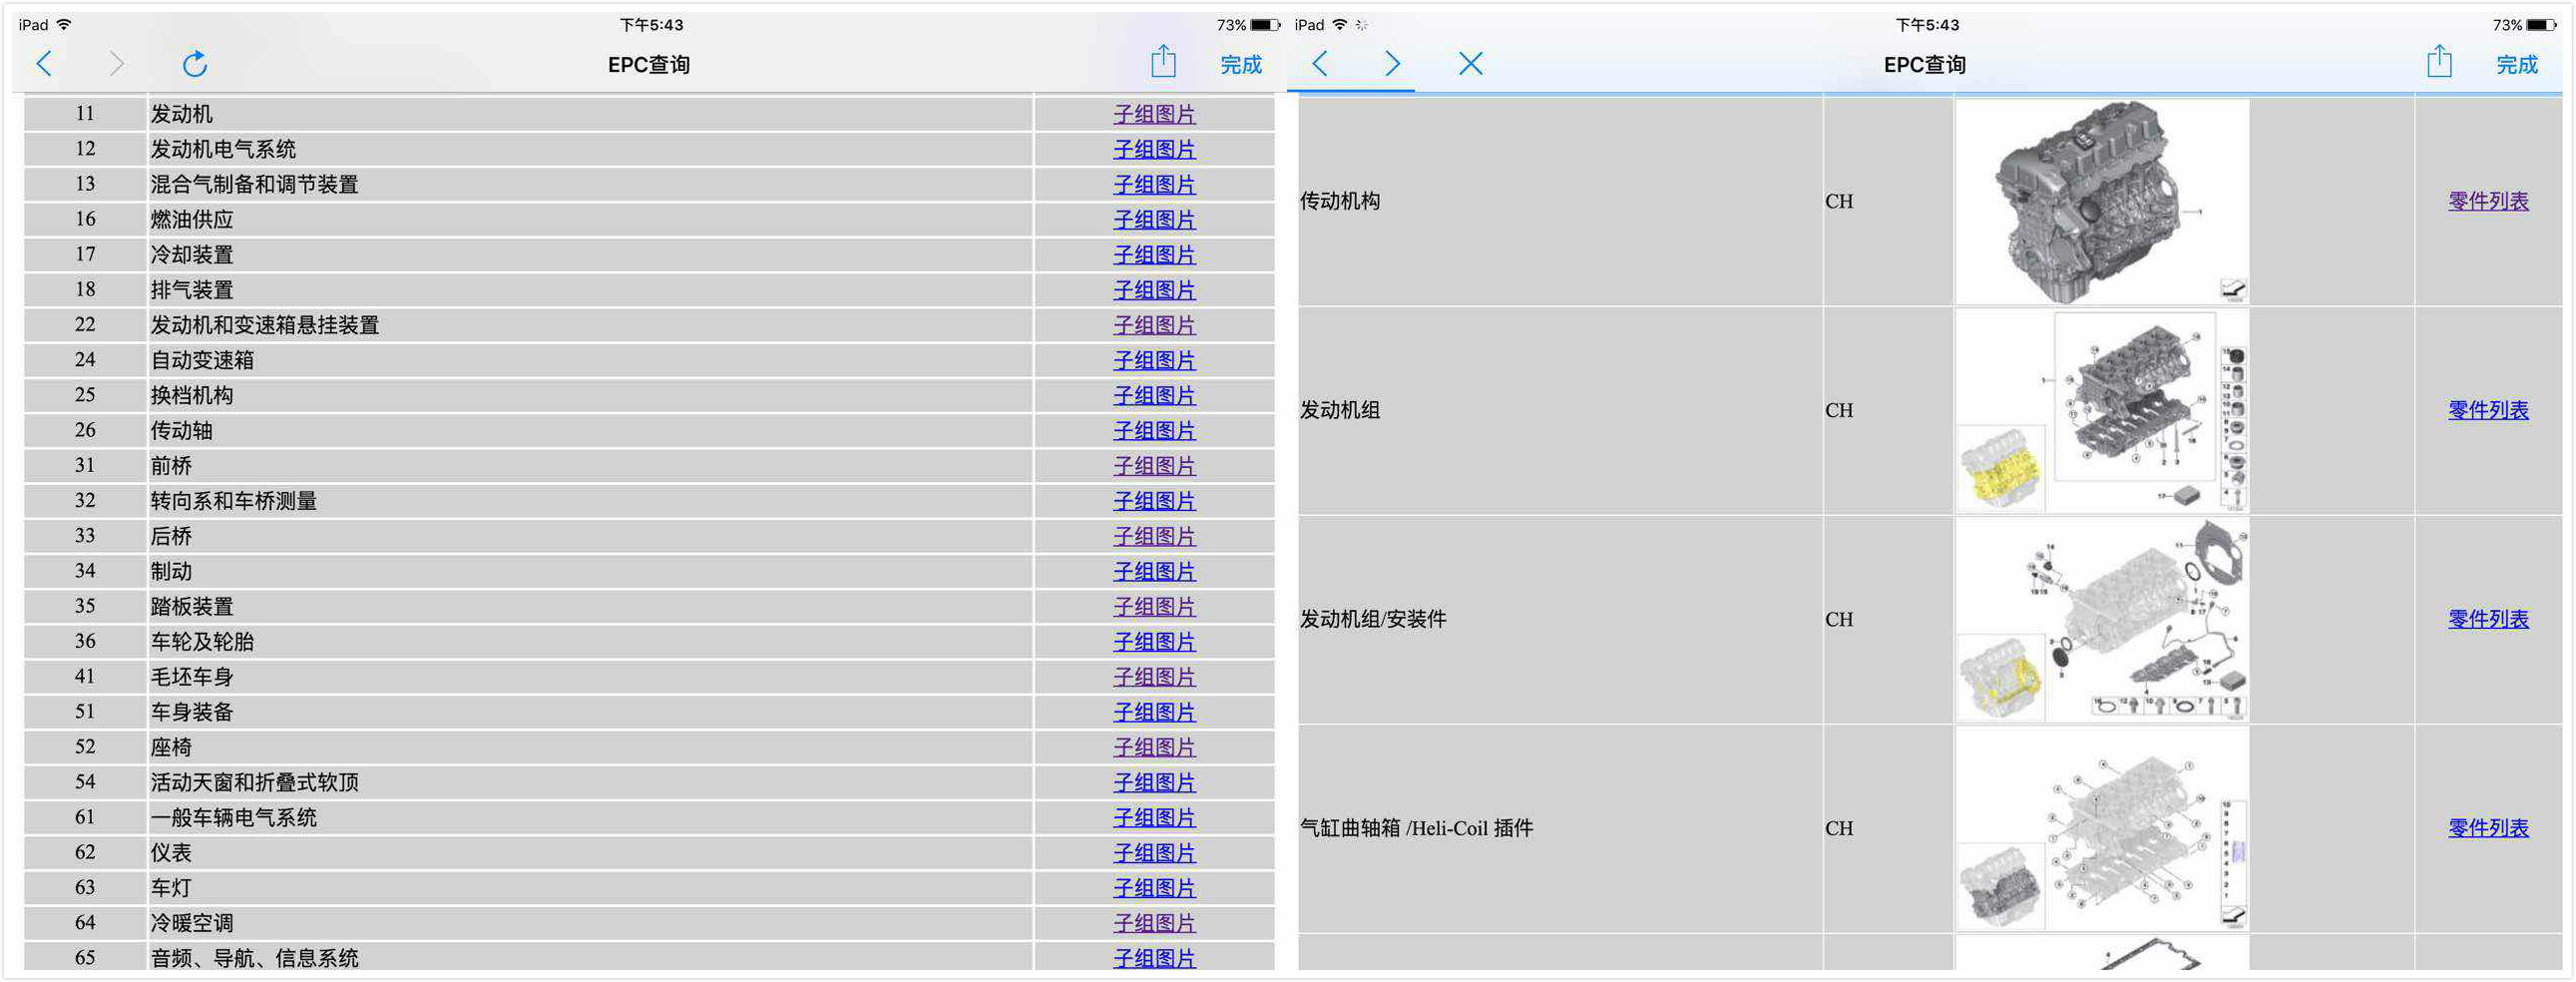Open 子组图片 for 后桥

coord(1154,537)
